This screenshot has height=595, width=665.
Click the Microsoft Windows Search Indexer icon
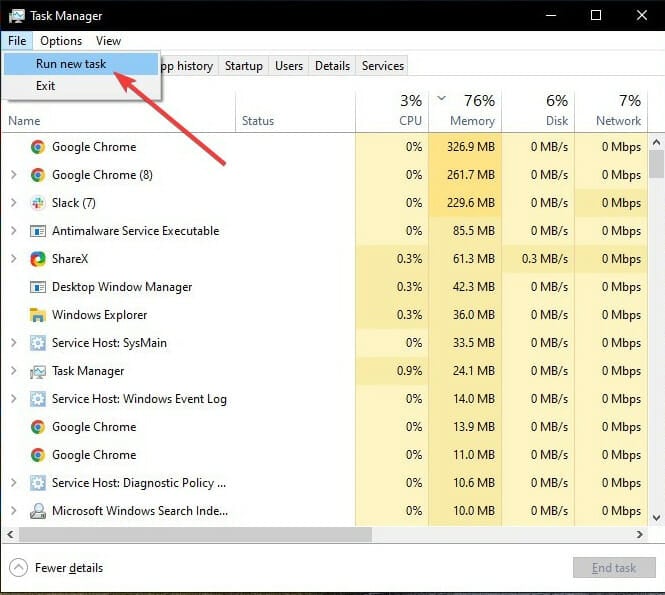pyautogui.click(x=38, y=511)
